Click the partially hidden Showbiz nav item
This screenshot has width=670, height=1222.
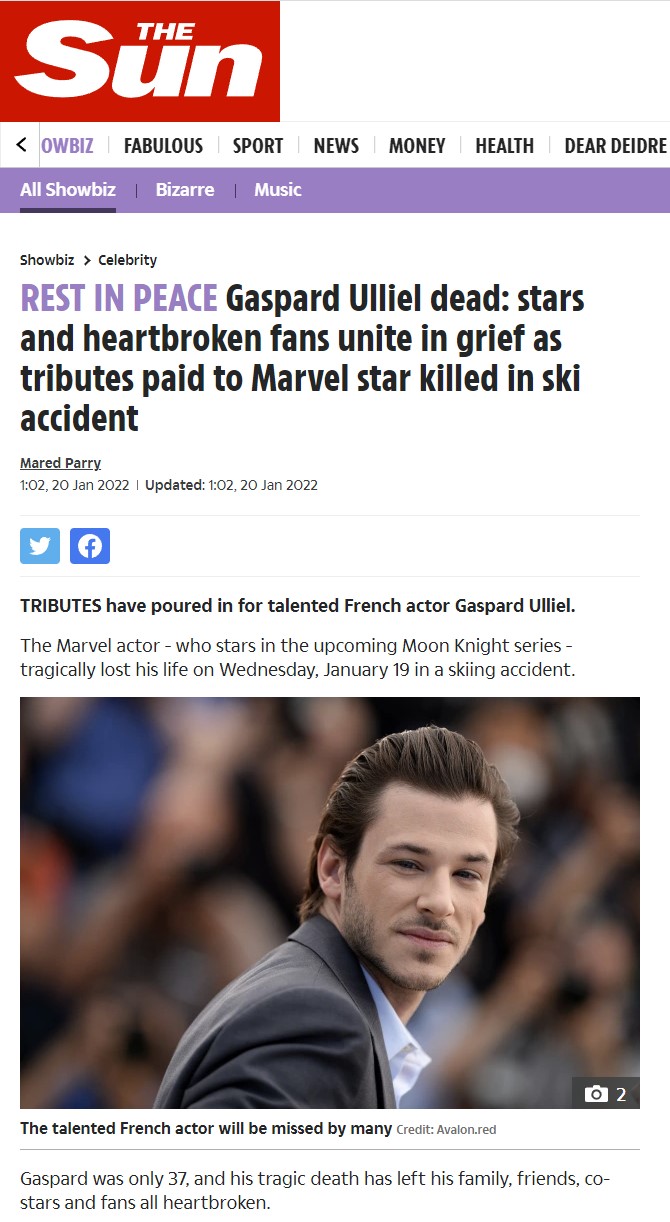(68, 146)
